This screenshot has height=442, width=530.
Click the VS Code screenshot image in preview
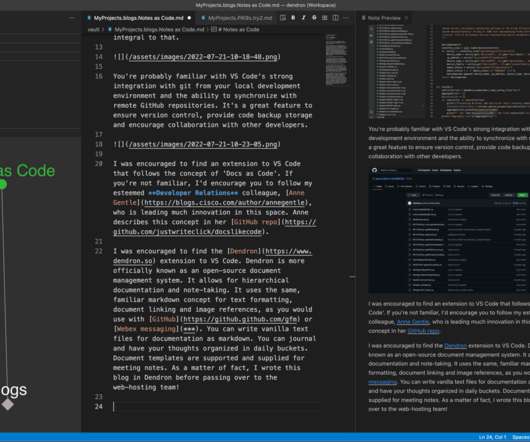tap(449, 71)
